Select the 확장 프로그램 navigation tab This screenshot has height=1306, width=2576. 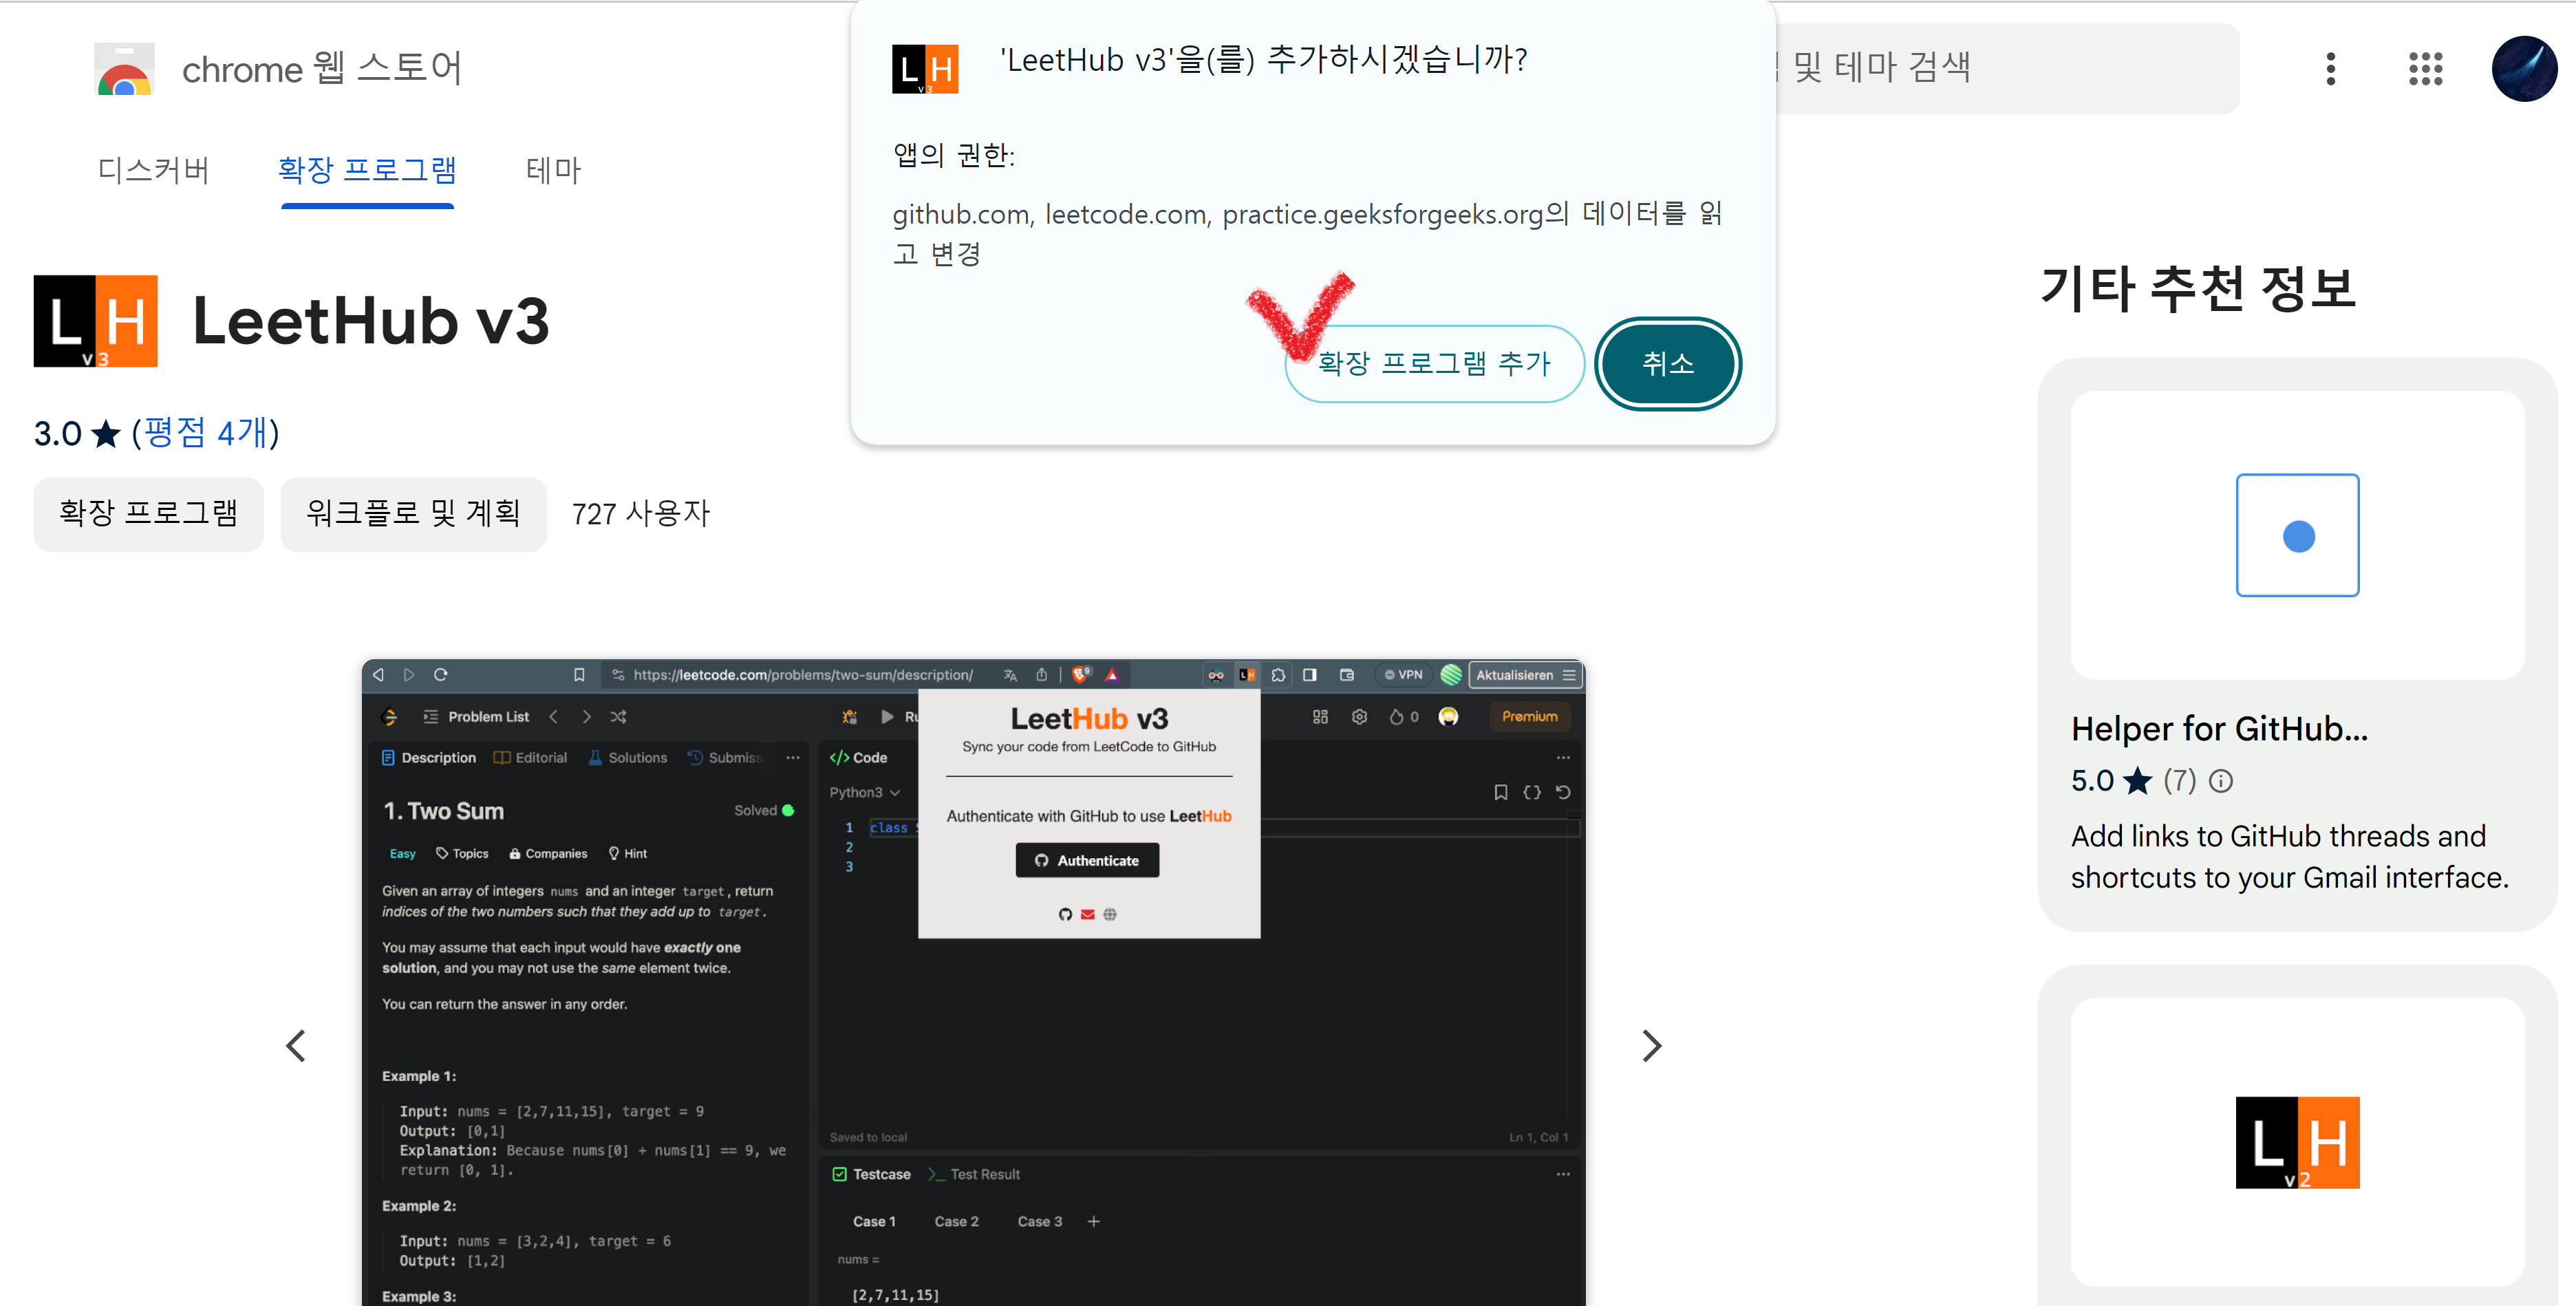[367, 170]
